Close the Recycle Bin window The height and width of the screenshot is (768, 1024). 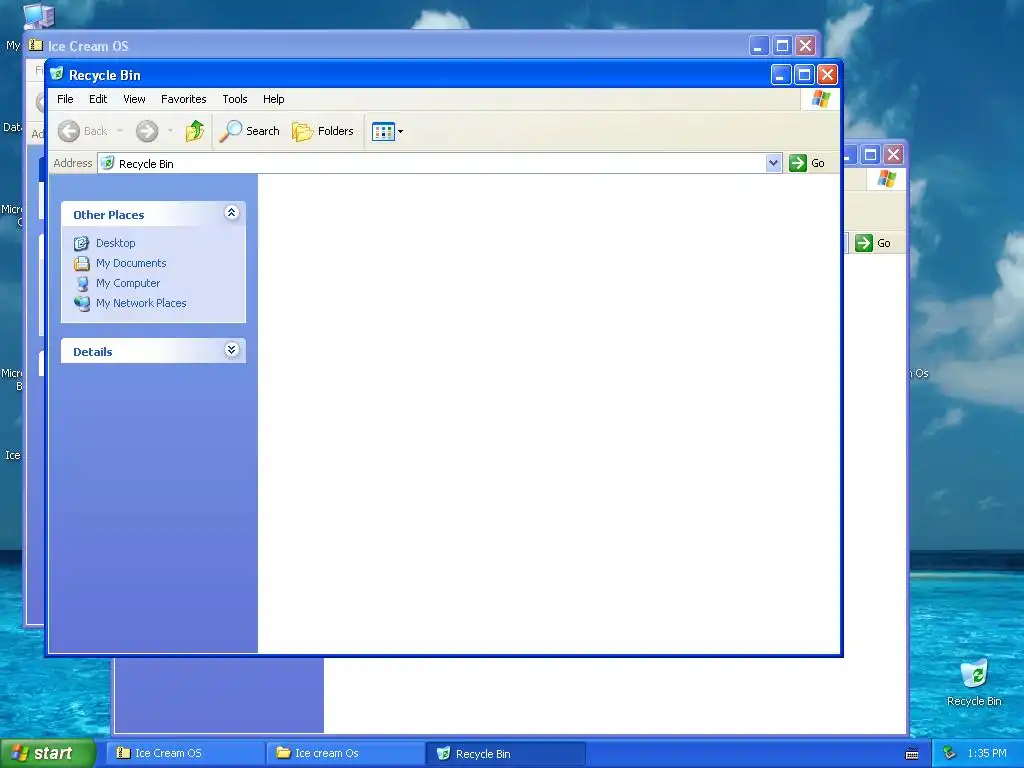coord(827,75)
